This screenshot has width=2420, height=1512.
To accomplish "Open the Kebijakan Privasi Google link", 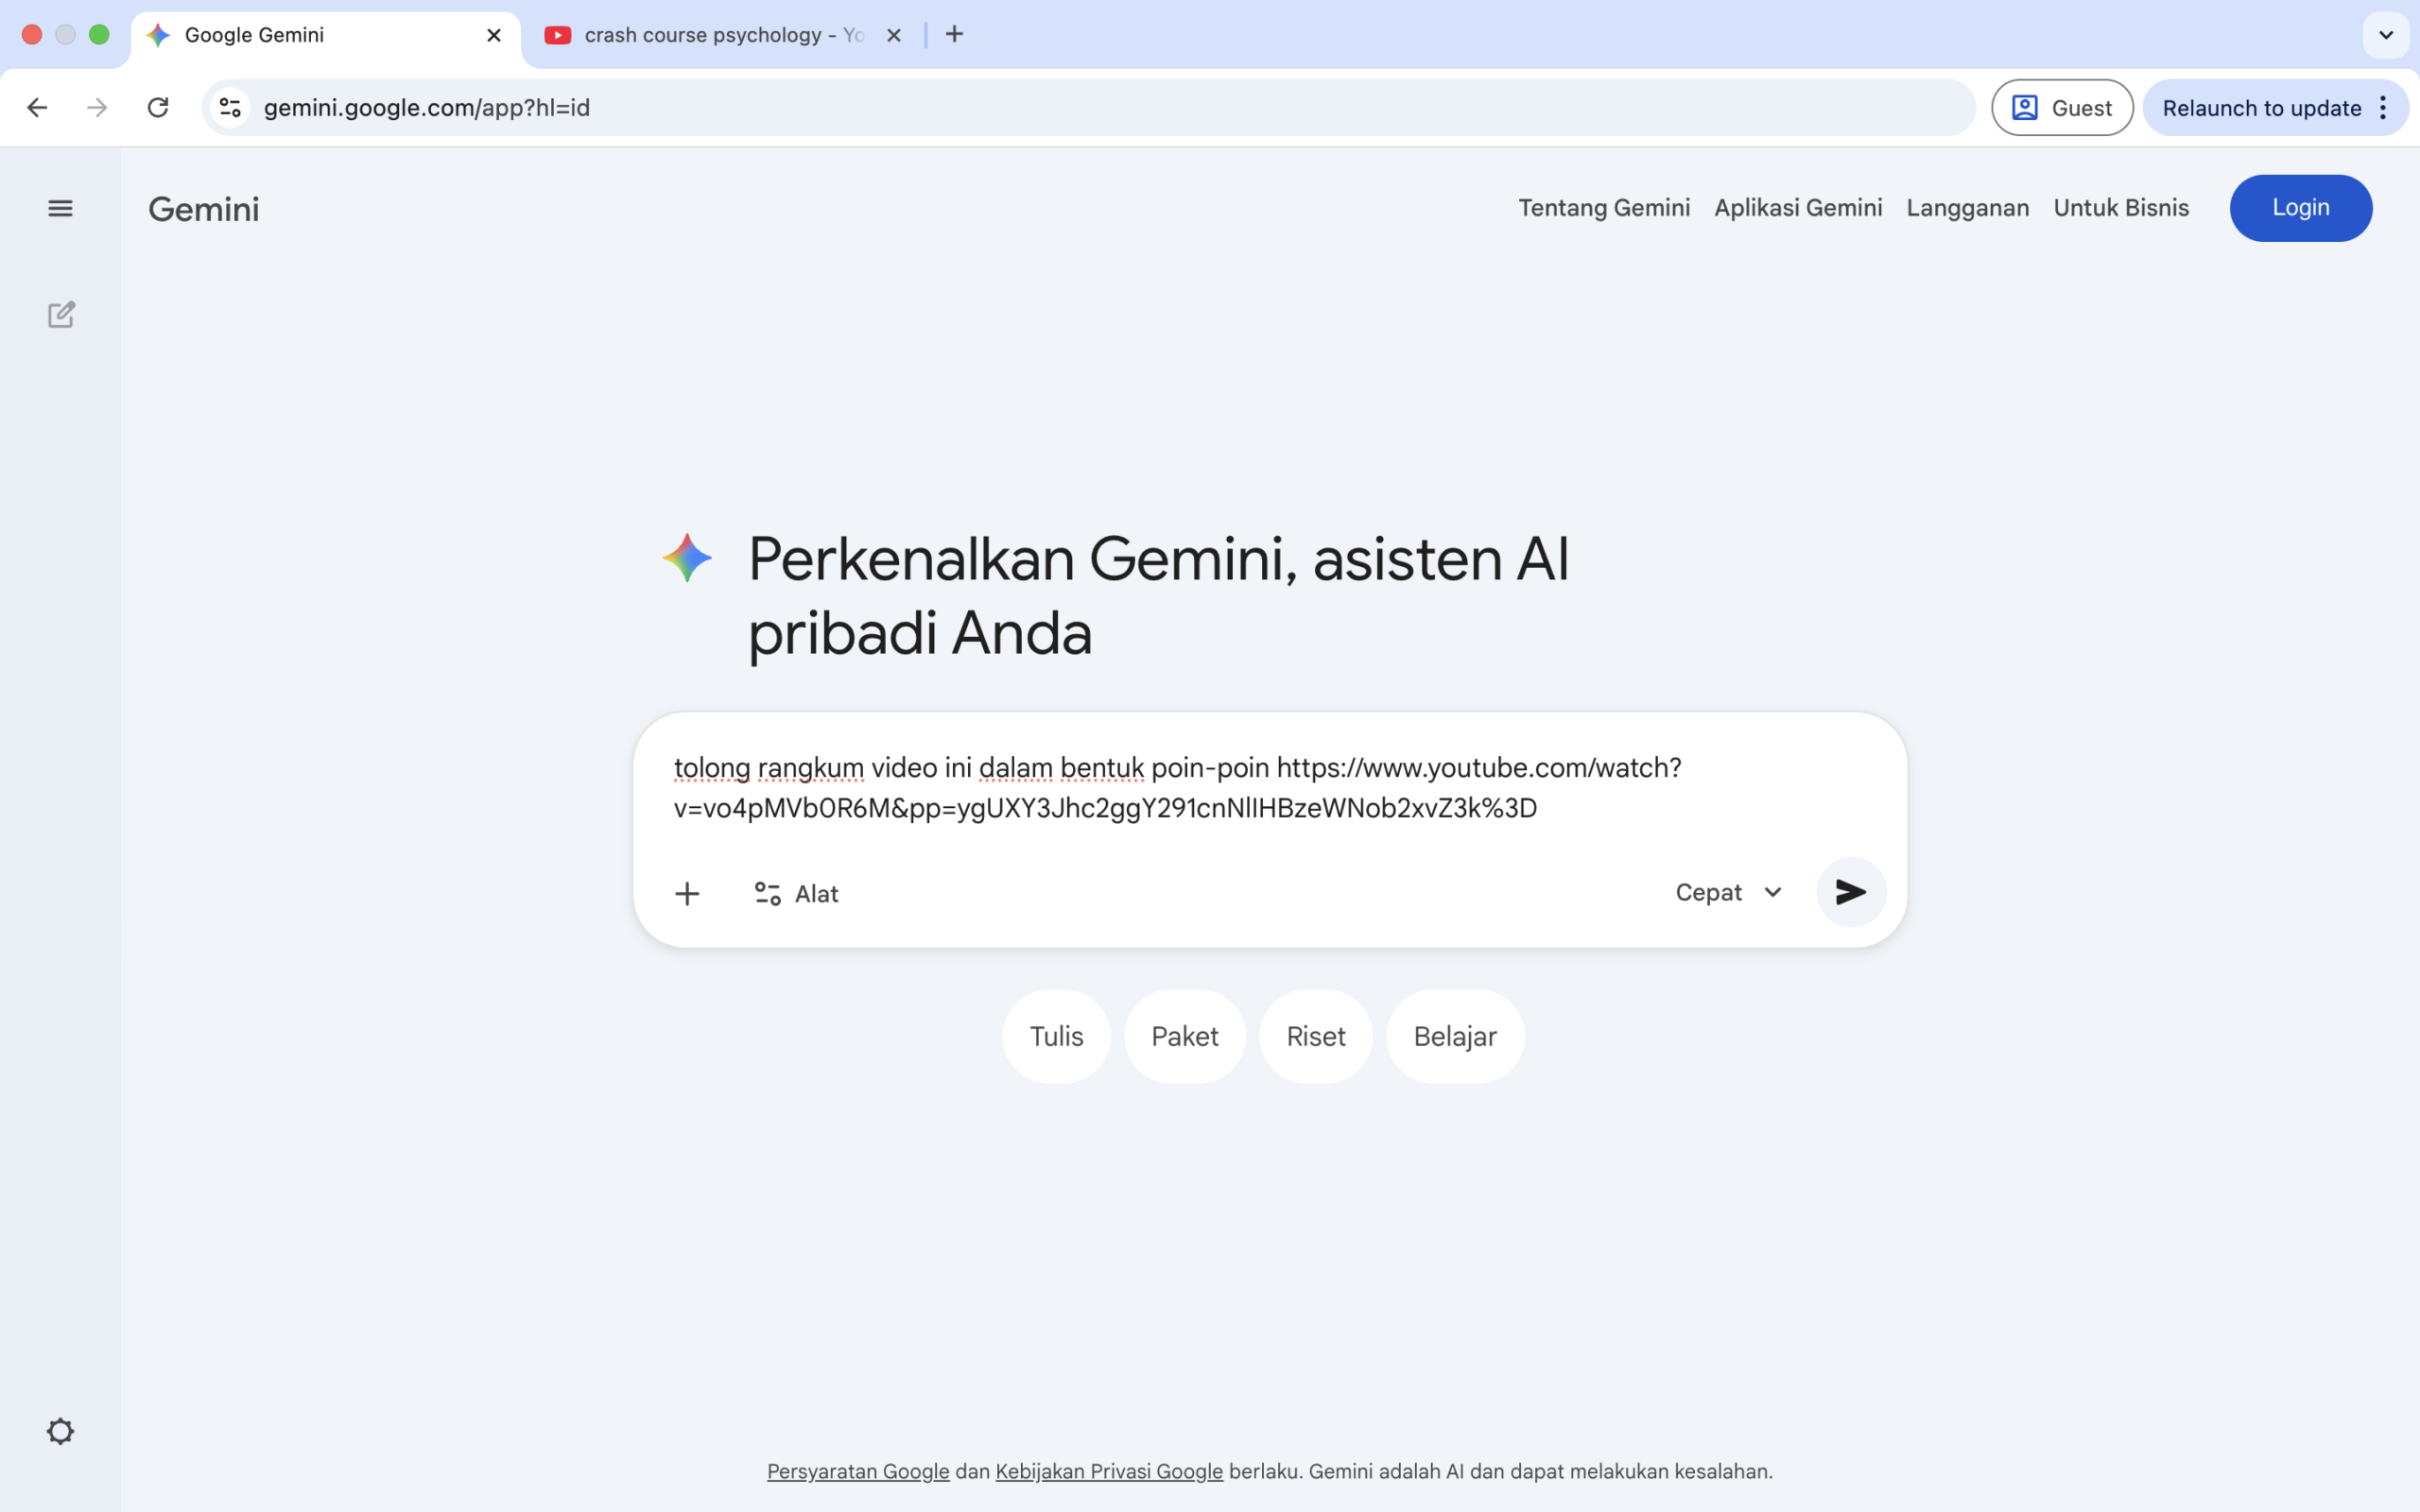I will [1108, 1470].
